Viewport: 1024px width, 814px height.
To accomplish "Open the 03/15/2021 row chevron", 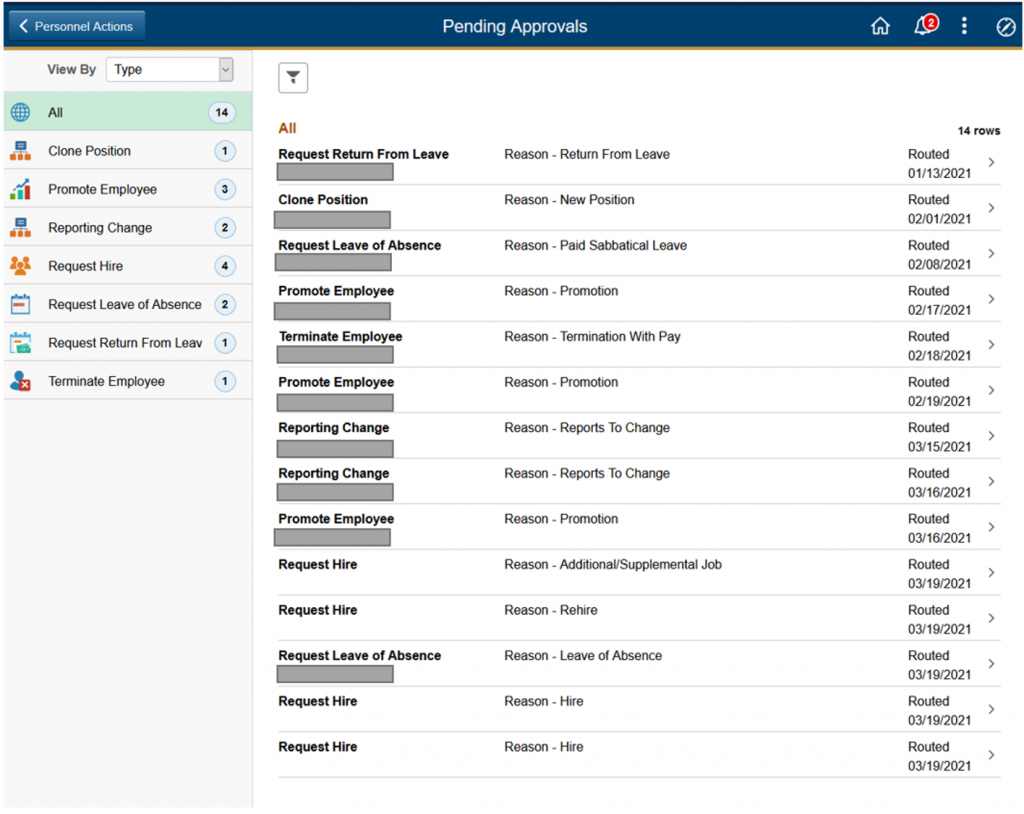I will coord(991,436).
